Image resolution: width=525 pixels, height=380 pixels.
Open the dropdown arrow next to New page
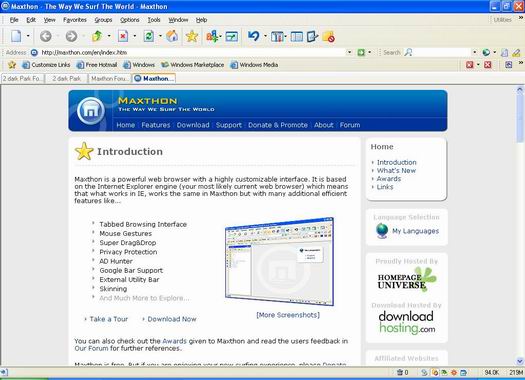pos(28,36)
